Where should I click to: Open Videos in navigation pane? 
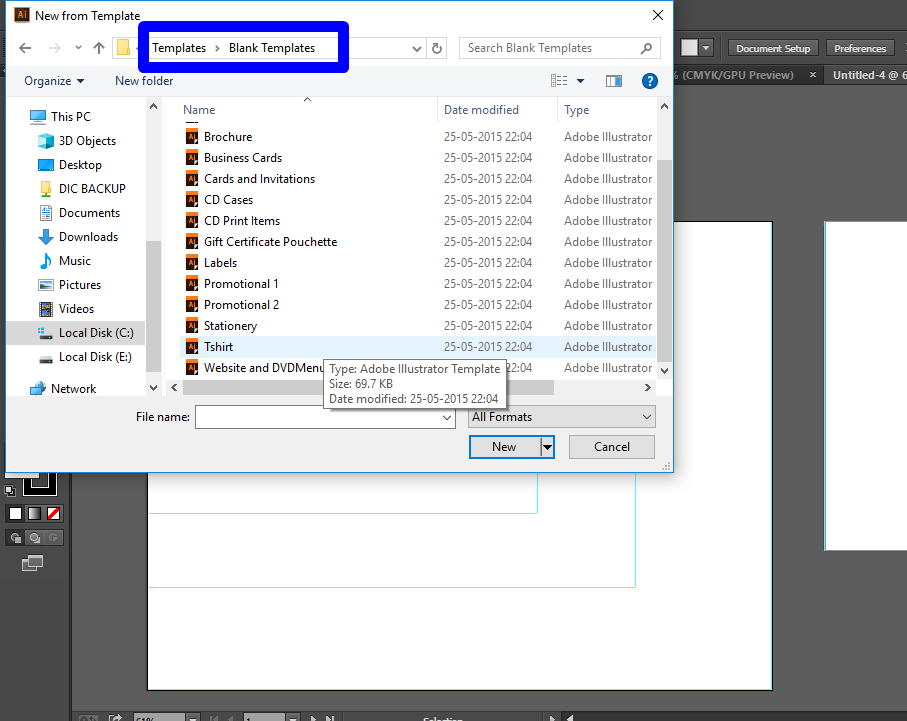tap(66, 309)
